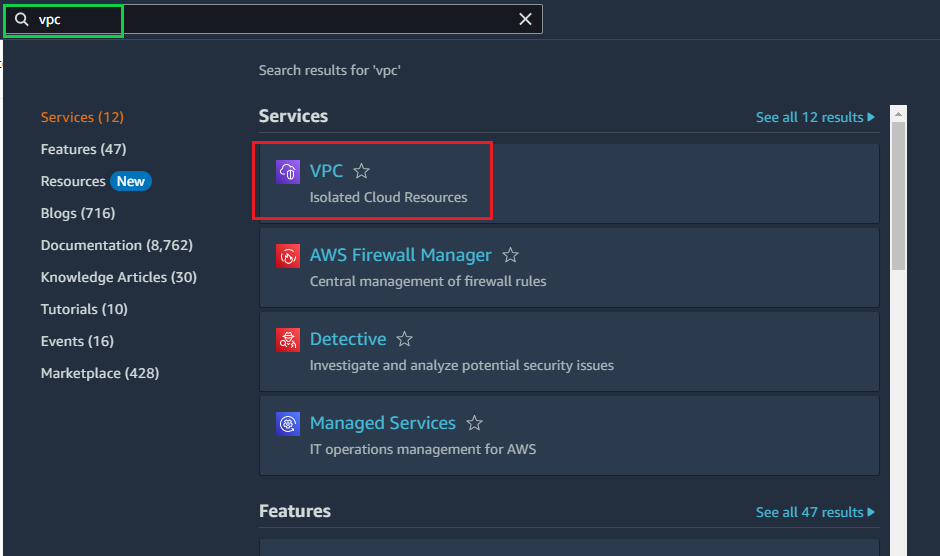Star the Detective service
Image resolution: width=940 pixels, height=556 pixels.
point(405,339)
